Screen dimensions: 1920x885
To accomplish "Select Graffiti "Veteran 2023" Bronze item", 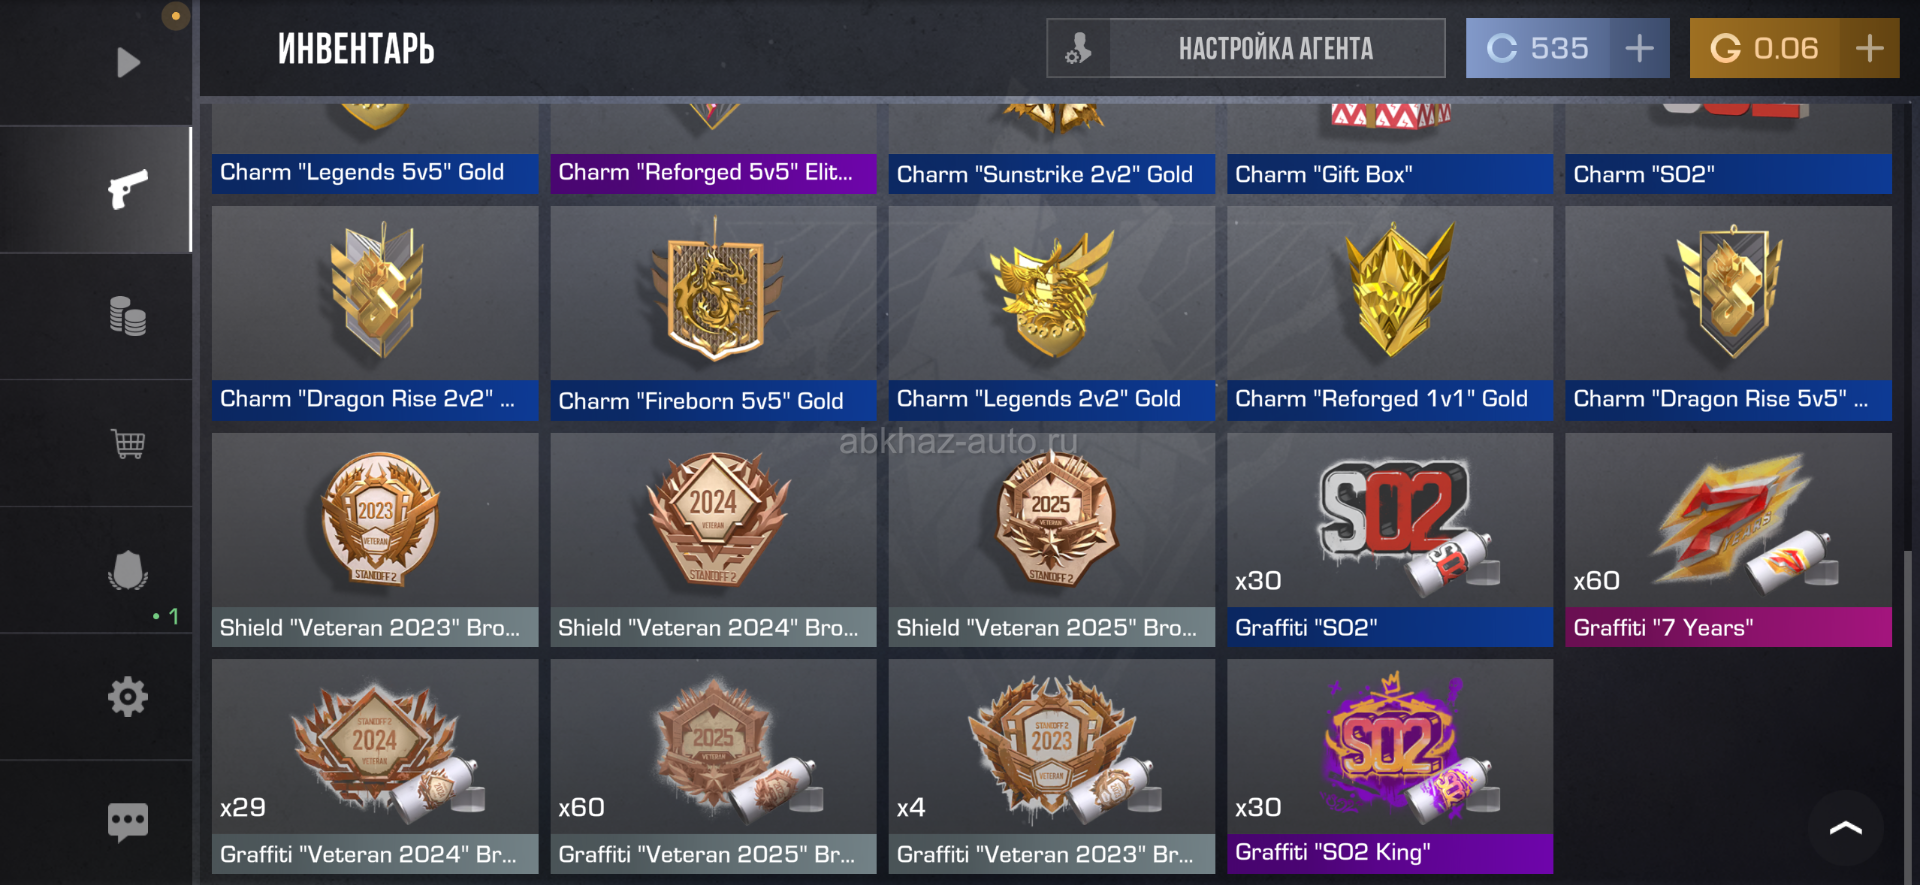I will coord(1052,767).
